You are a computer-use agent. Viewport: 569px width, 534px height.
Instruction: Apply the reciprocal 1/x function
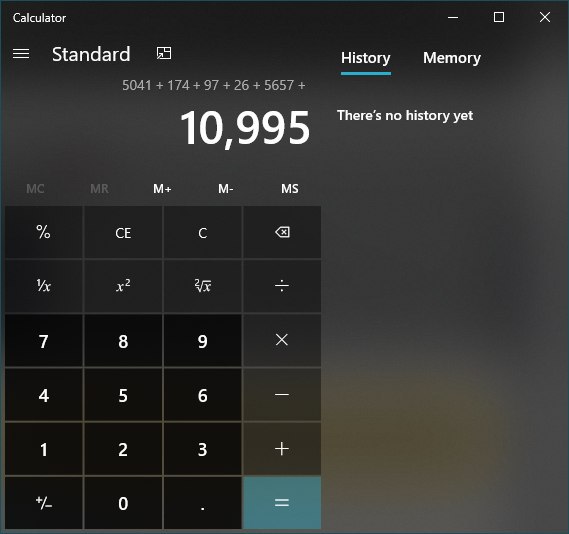pyautogui.click(x=44, y=286)
